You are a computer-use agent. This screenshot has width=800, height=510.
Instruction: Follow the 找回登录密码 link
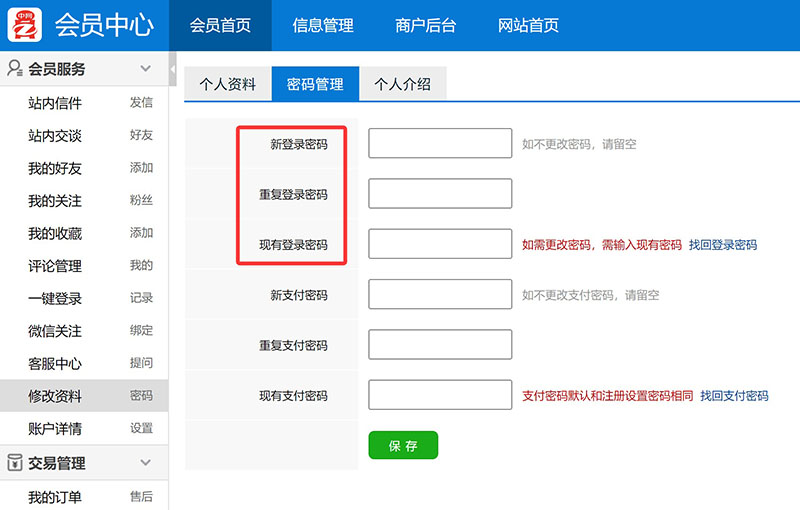(722, 245)
